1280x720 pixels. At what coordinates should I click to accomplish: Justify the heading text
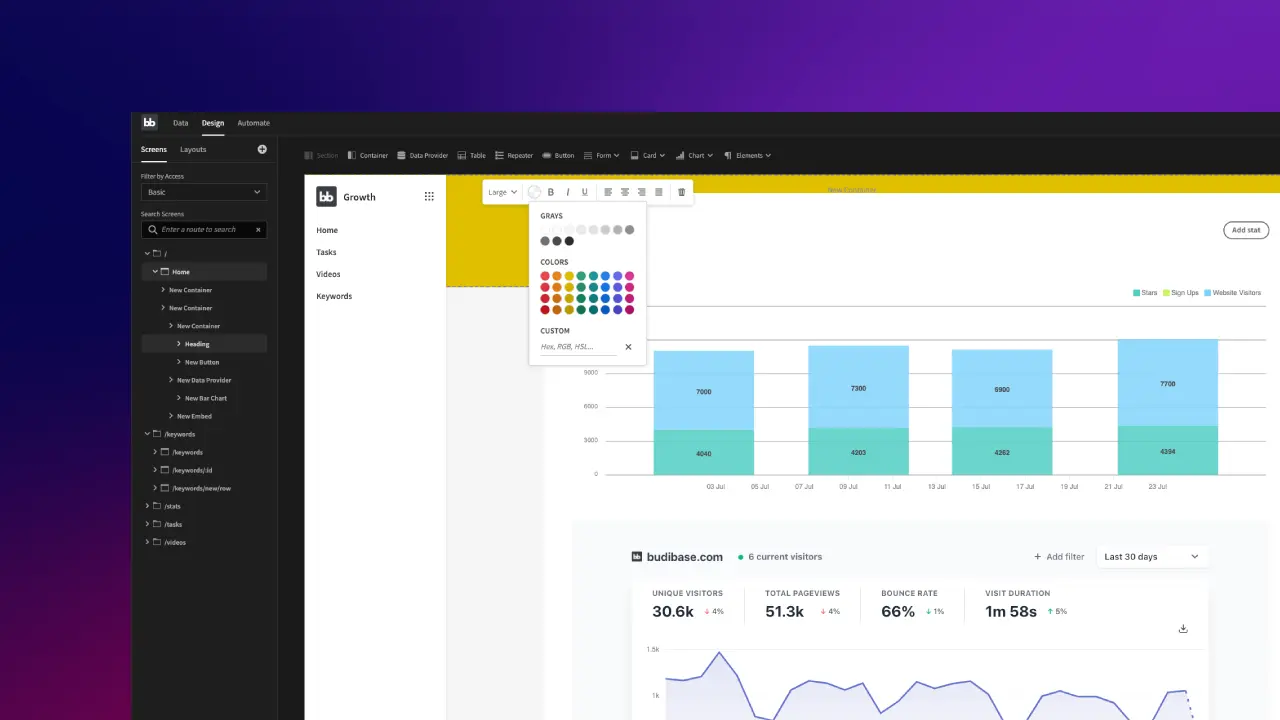658,192
